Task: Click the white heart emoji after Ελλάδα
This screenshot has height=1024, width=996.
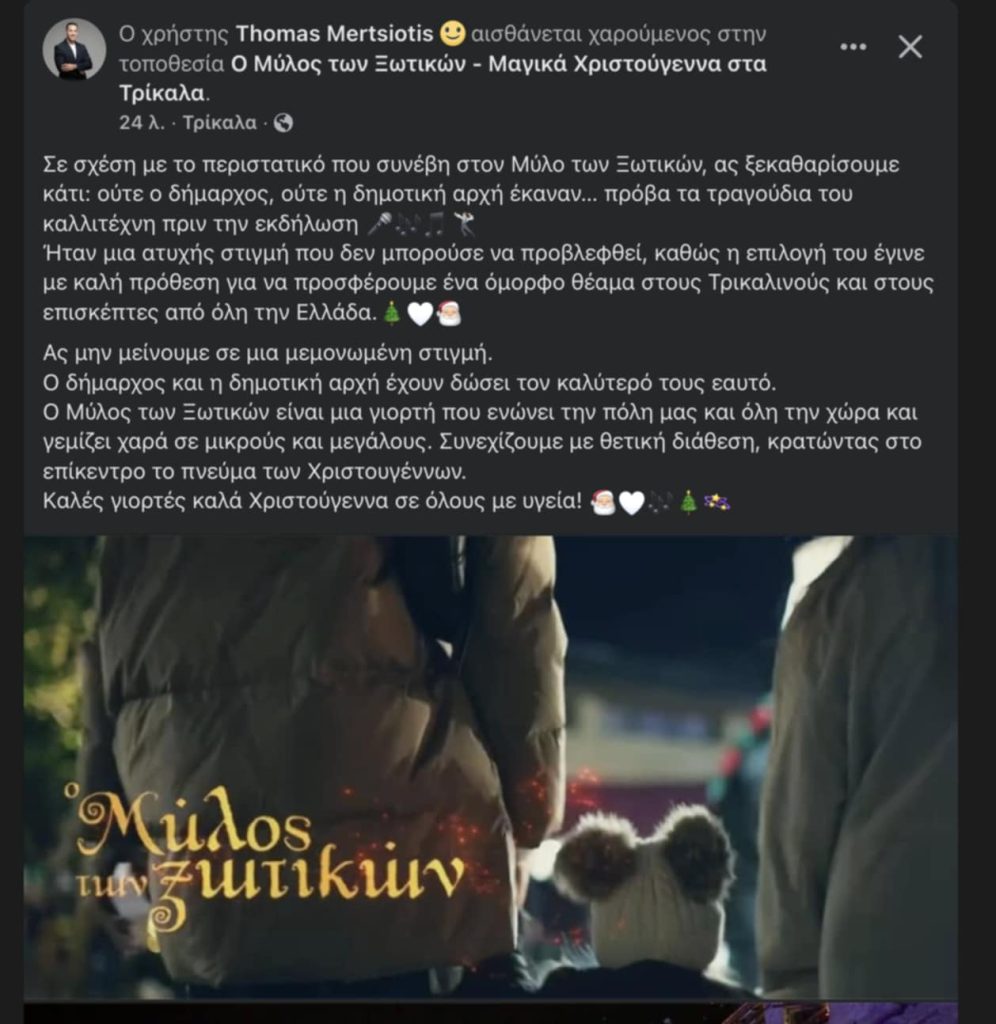Action: point(420,314)
